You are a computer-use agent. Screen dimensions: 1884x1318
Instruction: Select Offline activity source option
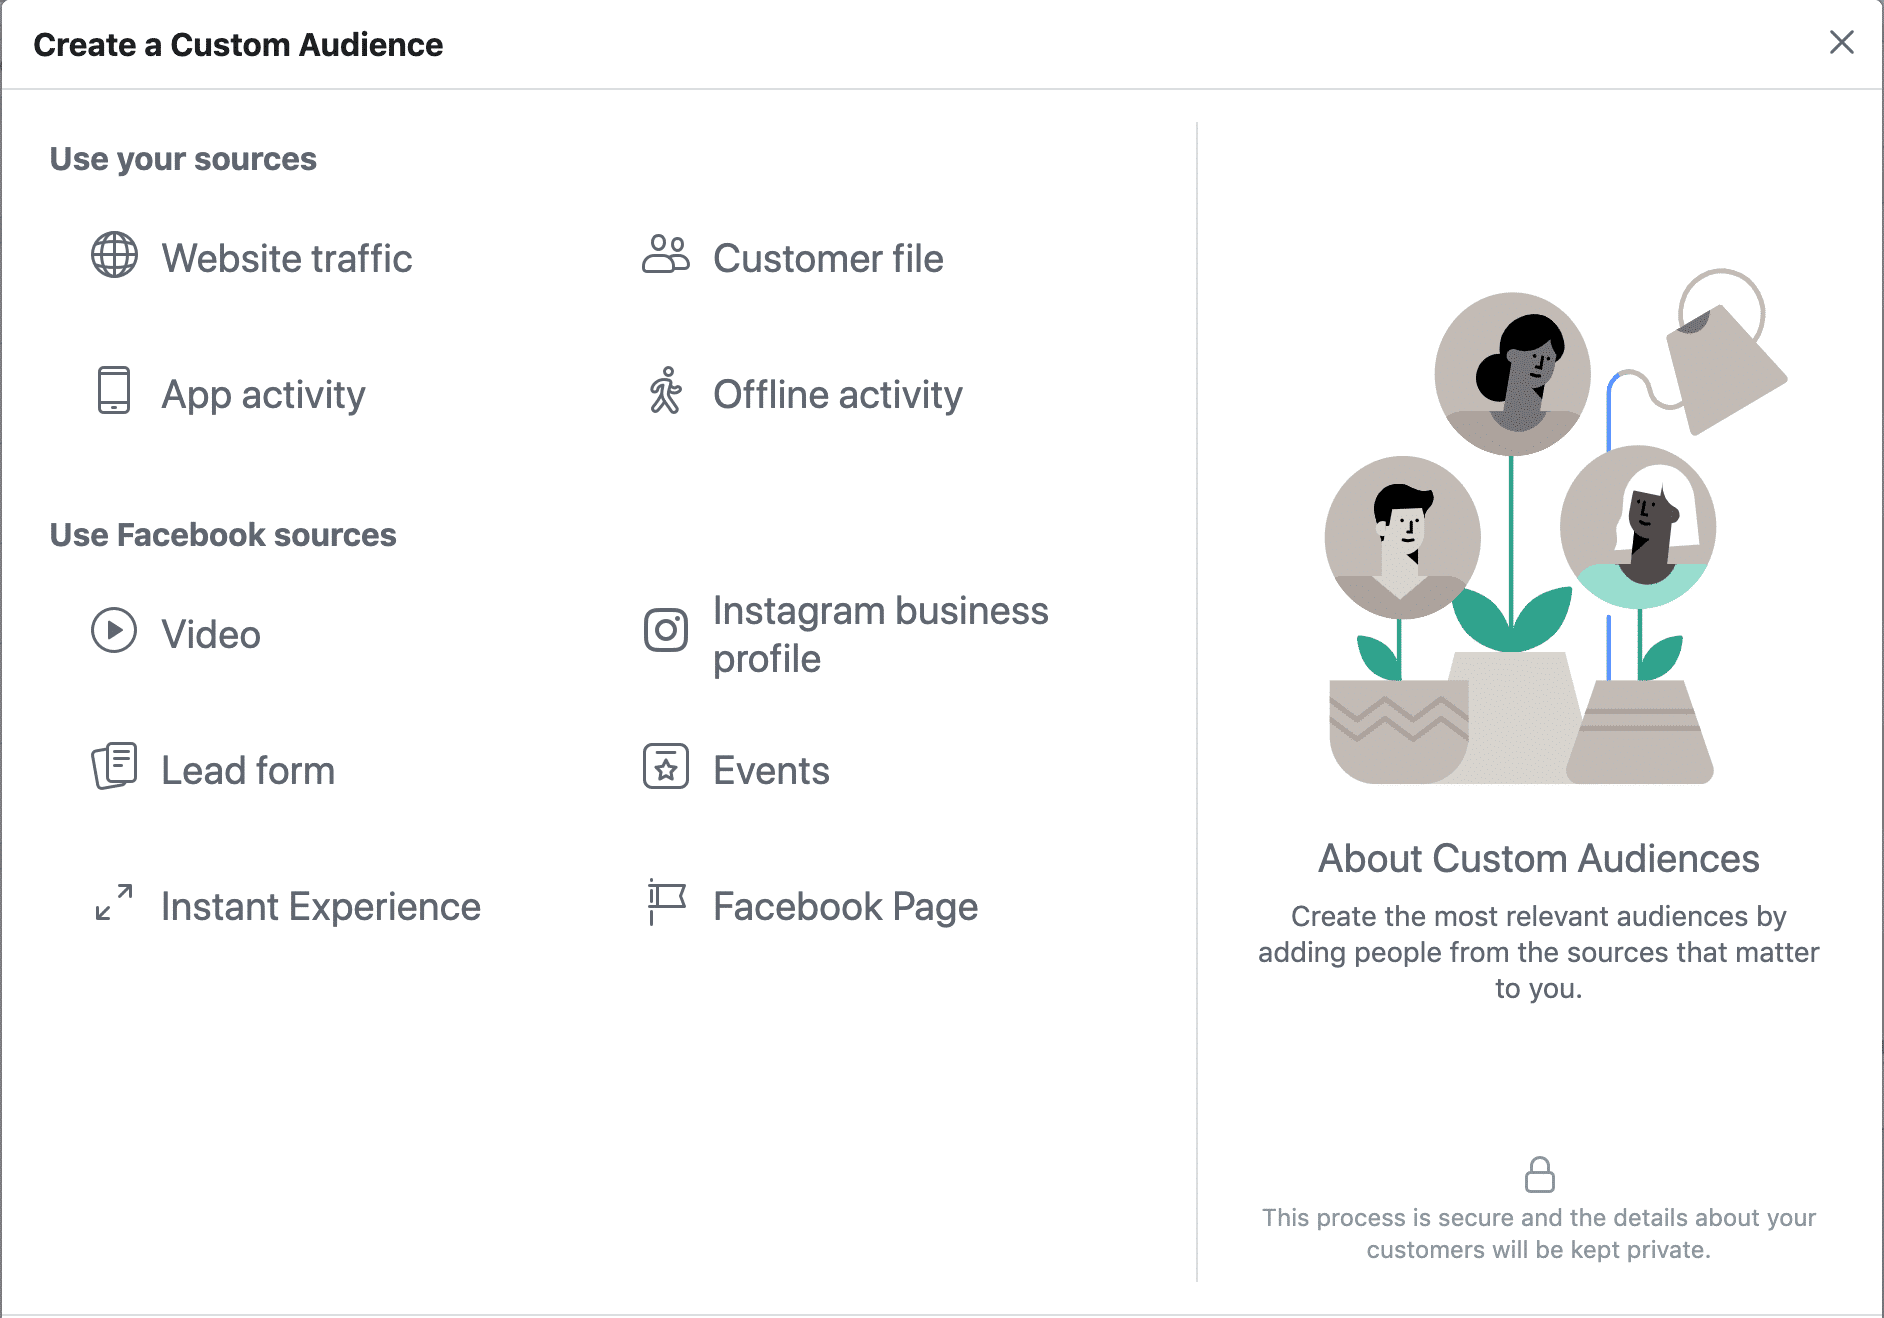coord(838,394)
